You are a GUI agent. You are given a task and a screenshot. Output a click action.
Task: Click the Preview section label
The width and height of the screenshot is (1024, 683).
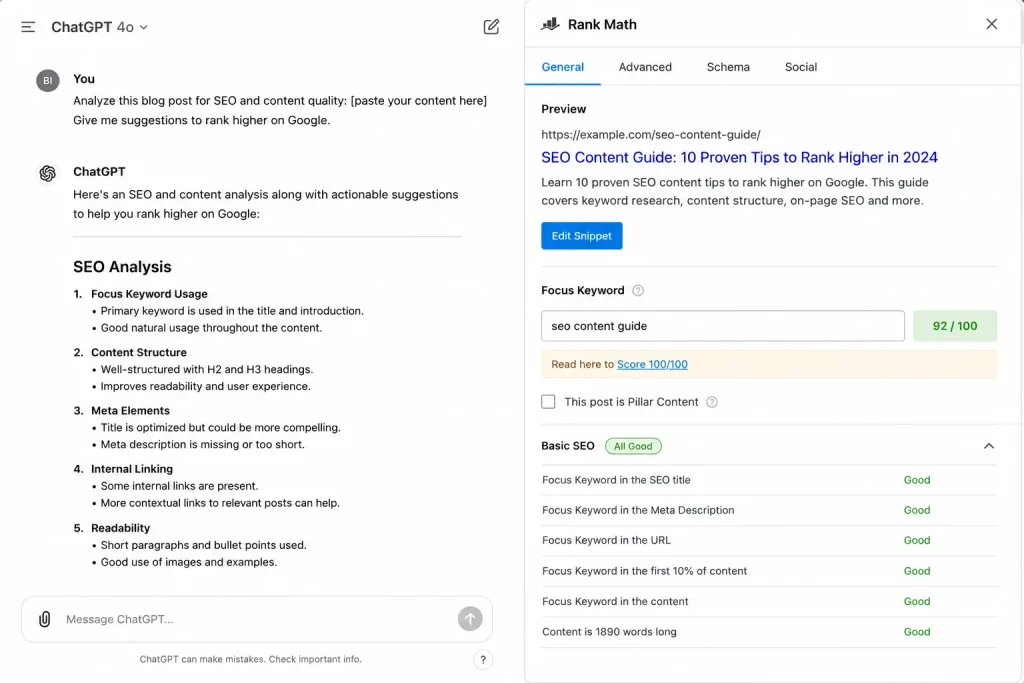pos(564,109)
